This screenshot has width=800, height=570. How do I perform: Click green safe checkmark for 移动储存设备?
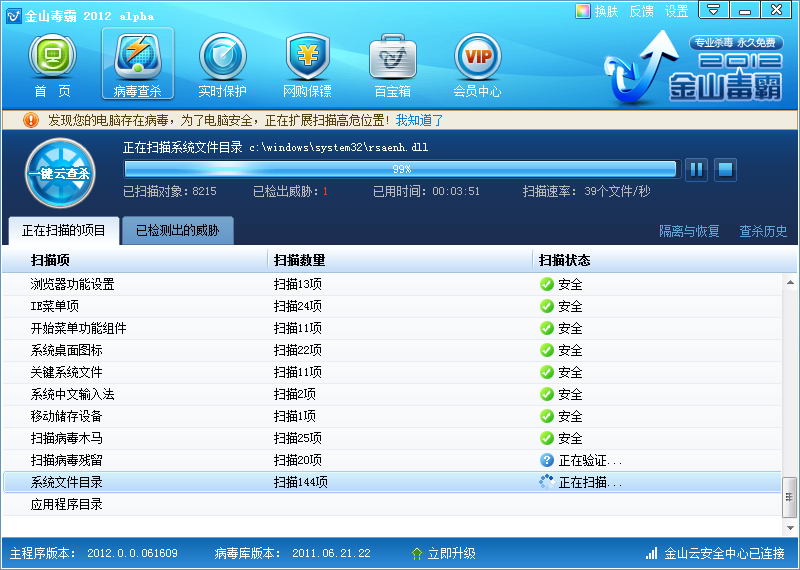click(546, 416)
